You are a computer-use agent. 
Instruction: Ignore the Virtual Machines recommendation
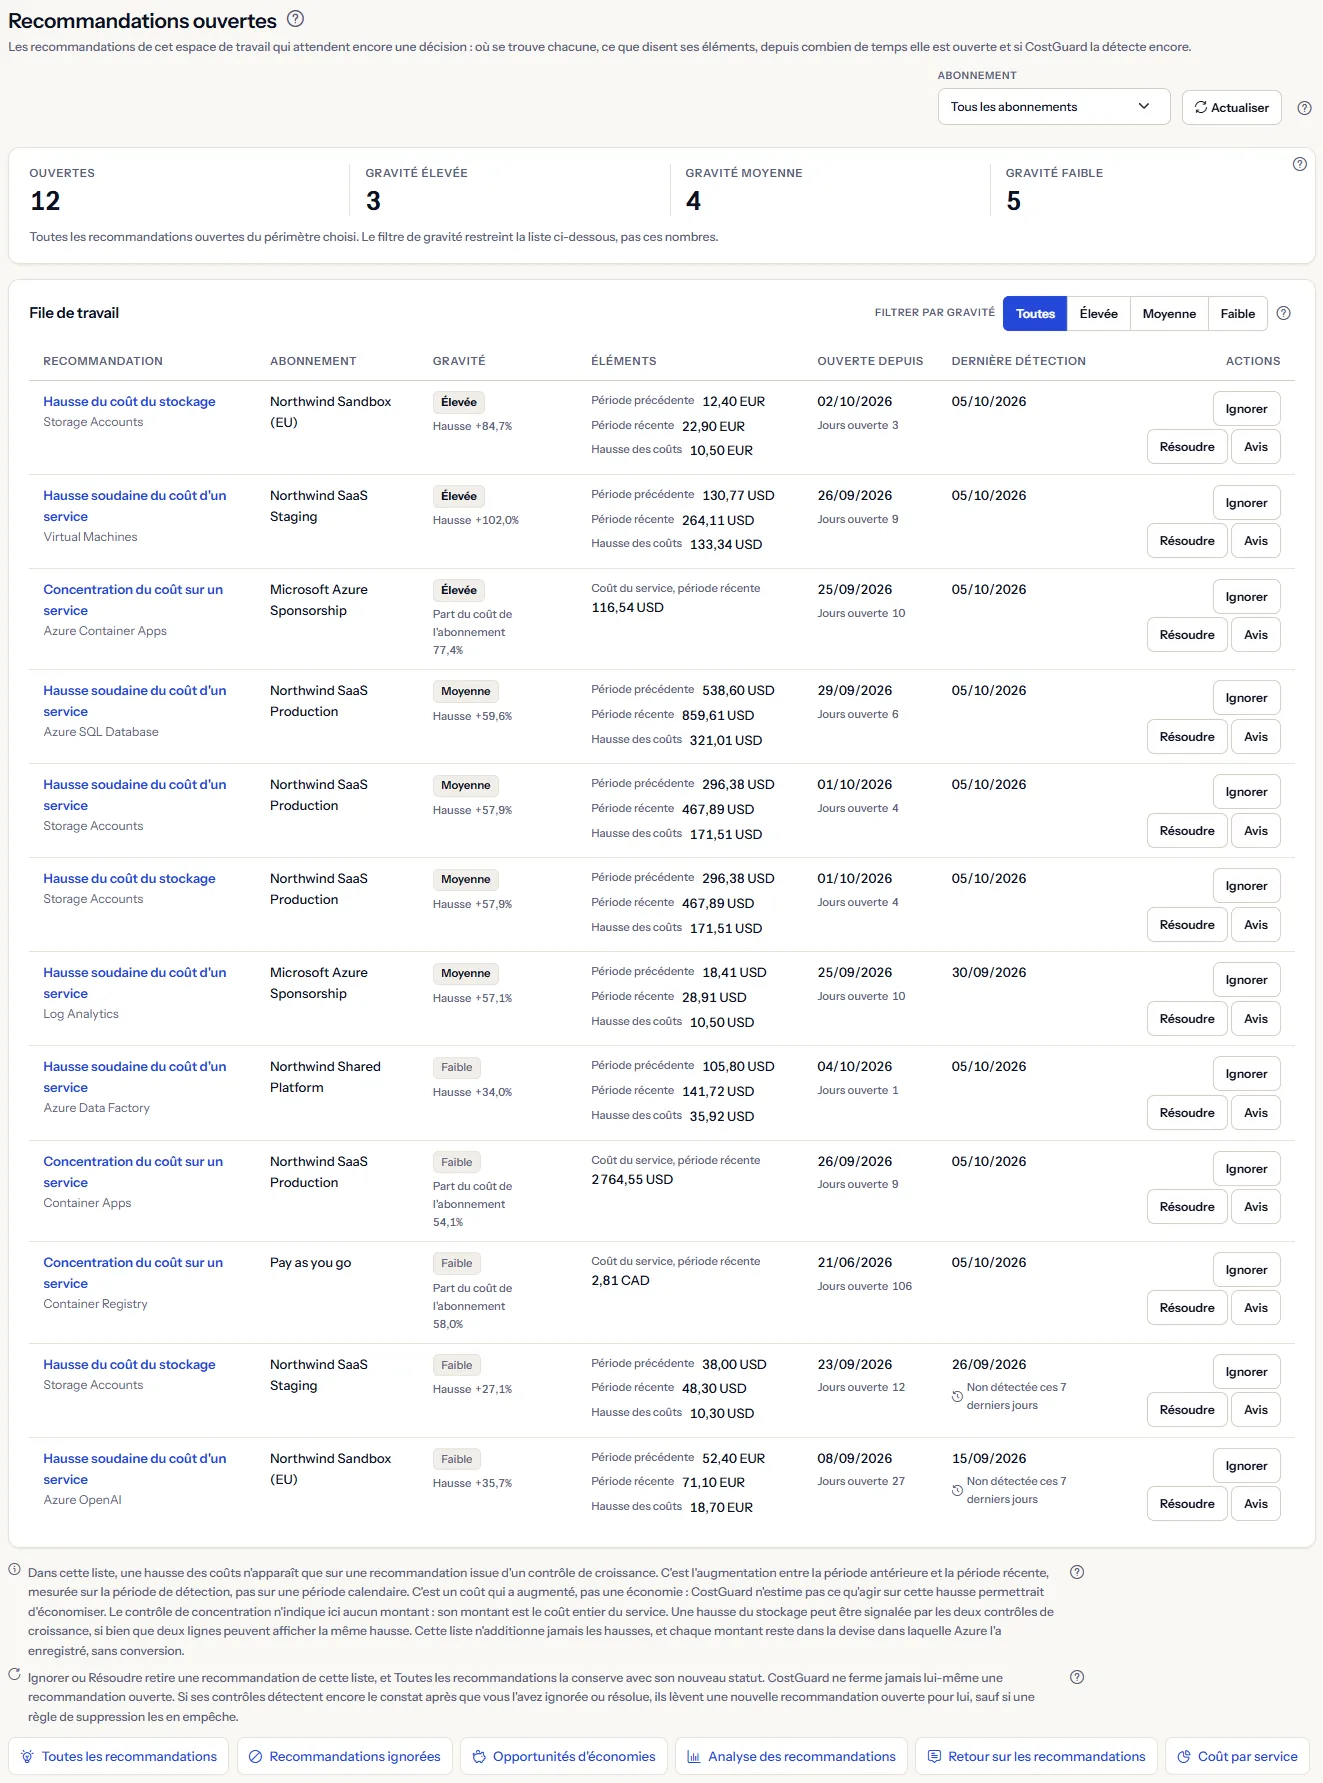[x=1246, y=503]
